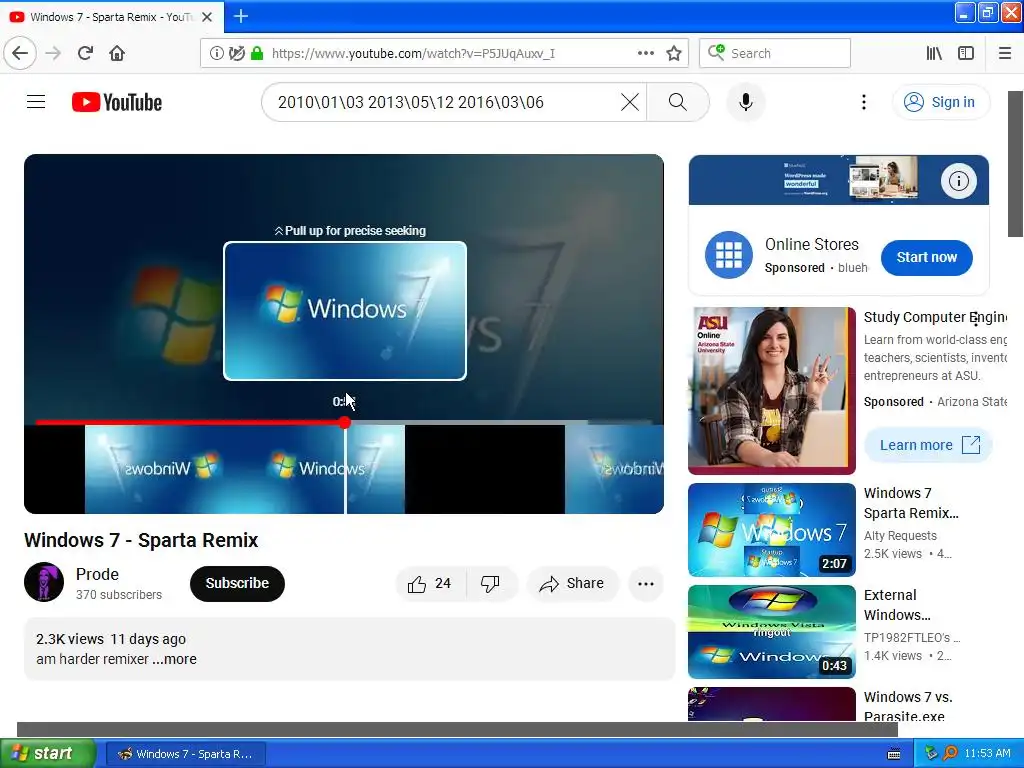Screen dimensions: 1024x768
Task: Click the Online Stores grid icon
Action: (x=728, y=255)
